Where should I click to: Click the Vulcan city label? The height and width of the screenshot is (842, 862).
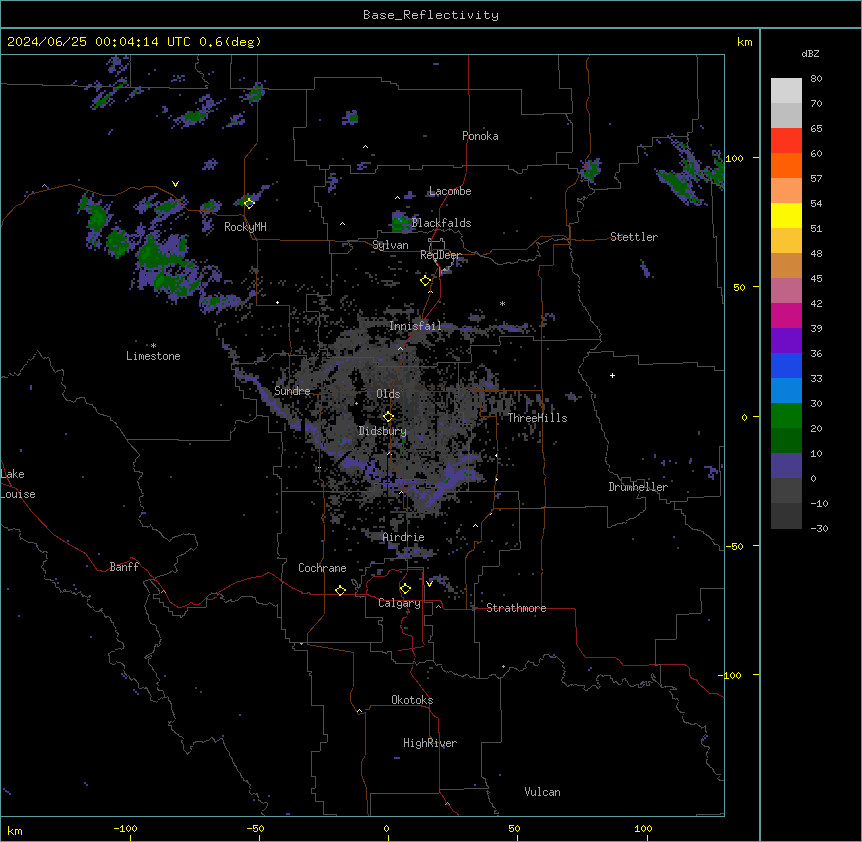coord(542,792)
